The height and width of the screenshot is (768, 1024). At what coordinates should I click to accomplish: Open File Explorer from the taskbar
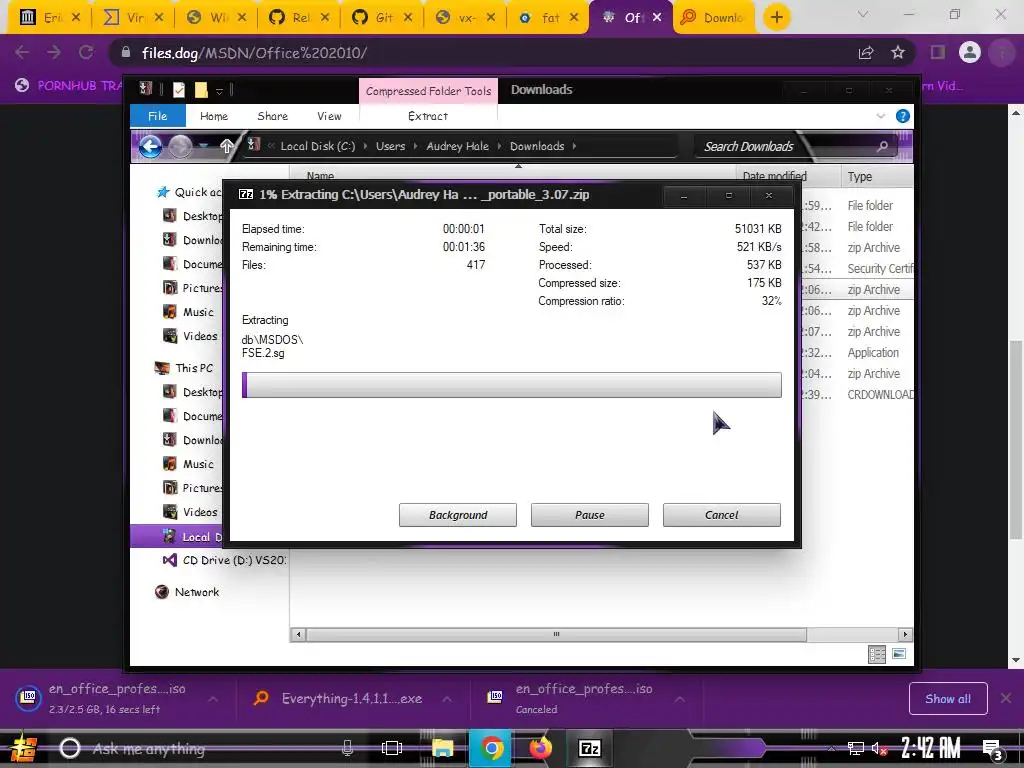point(443,748)
